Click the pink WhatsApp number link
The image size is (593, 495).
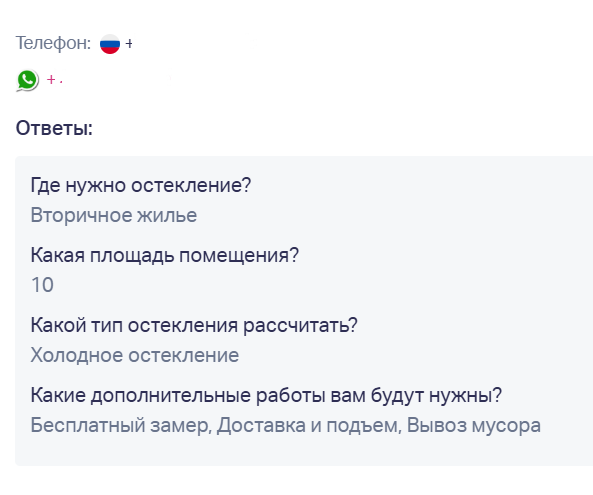tap(54, 80)
